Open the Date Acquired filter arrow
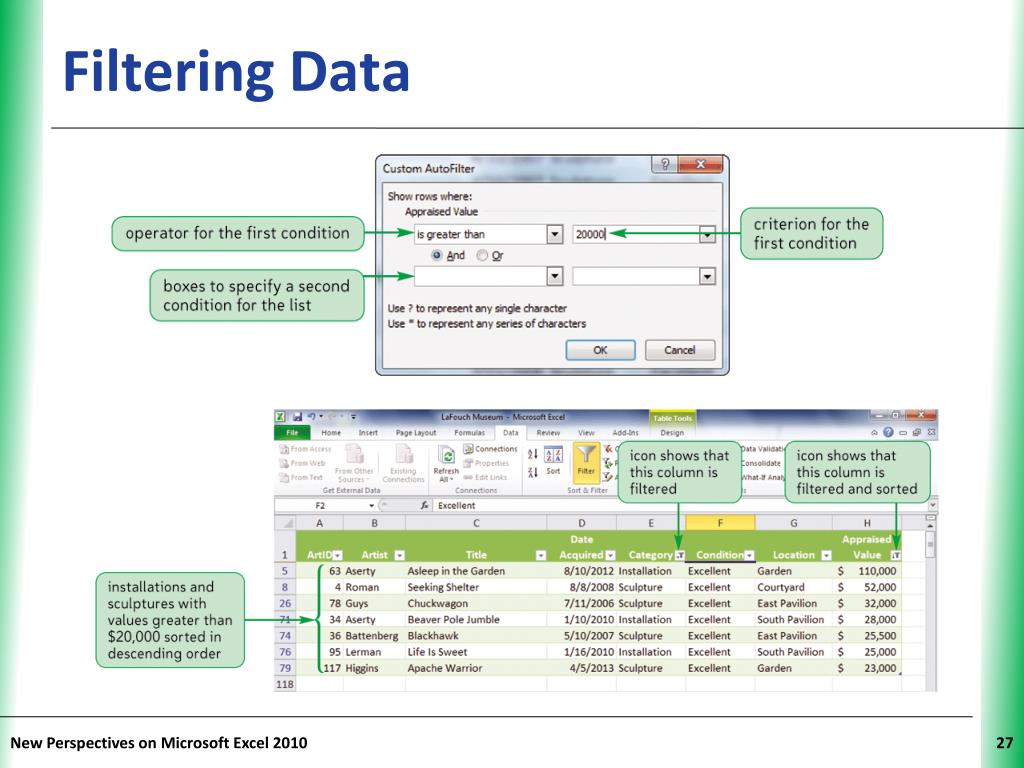The image size is (1024, 768). pos(611,555)
